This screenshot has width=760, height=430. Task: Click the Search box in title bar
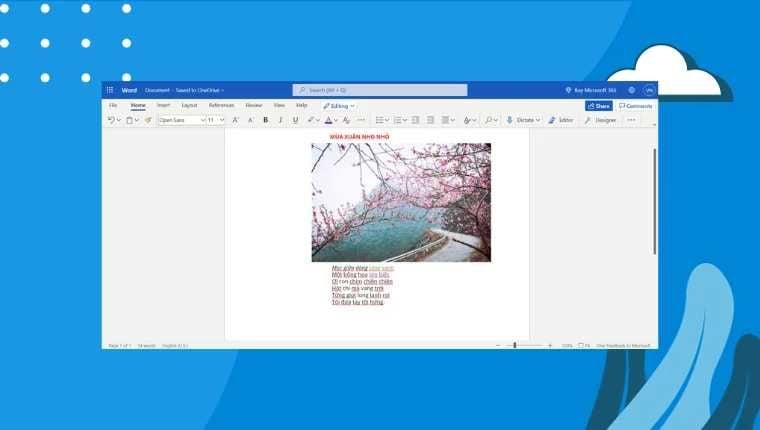380,90
